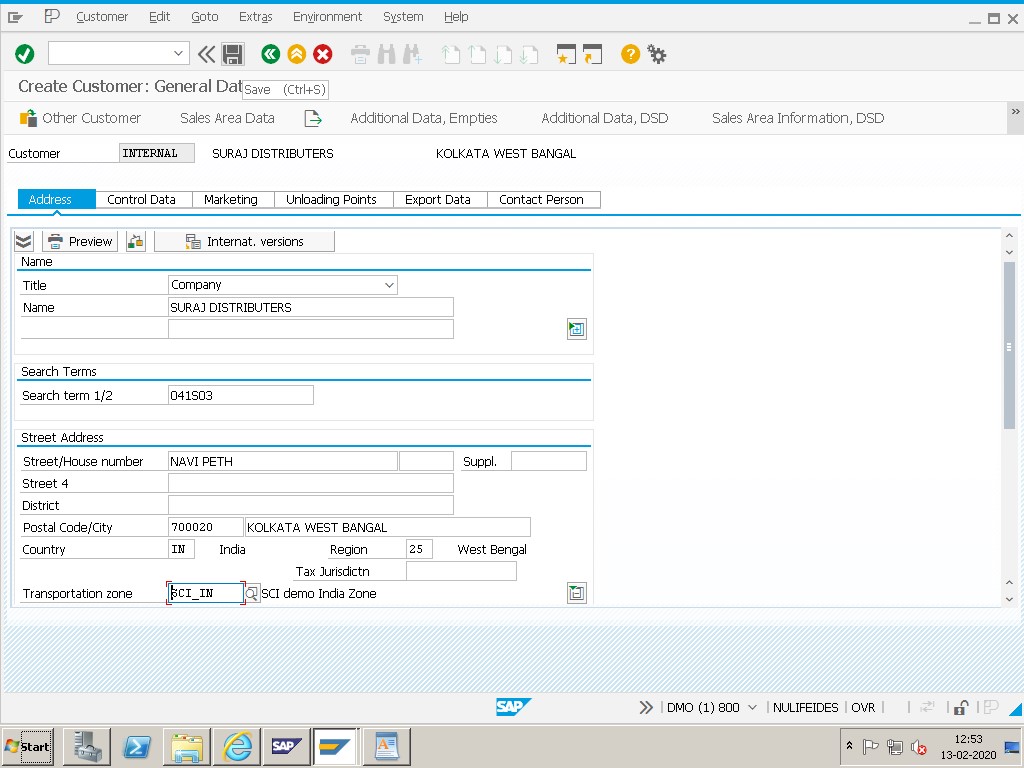Click the red Cancel icon
The height and width of the screenshot is (768, 1024).
click(x=323, y=54)
